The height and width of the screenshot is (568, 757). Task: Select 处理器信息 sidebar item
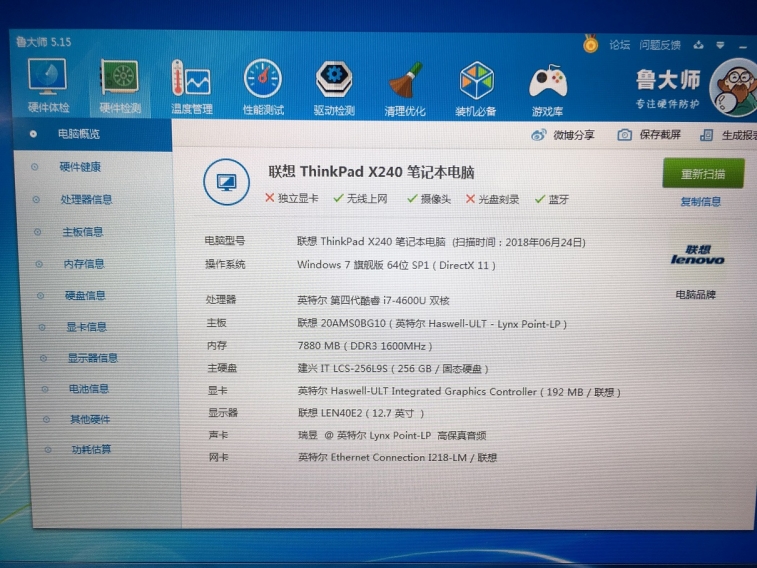[x=86, y=199]
